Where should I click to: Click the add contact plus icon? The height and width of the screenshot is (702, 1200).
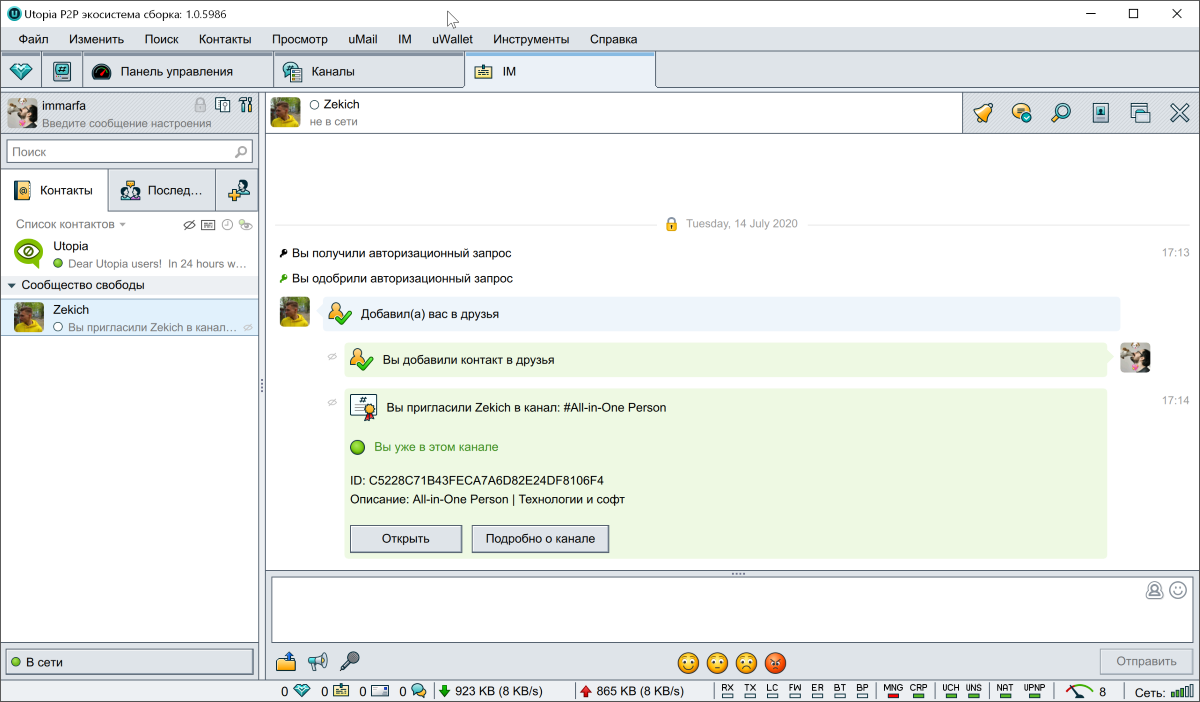tap(238, 190)
